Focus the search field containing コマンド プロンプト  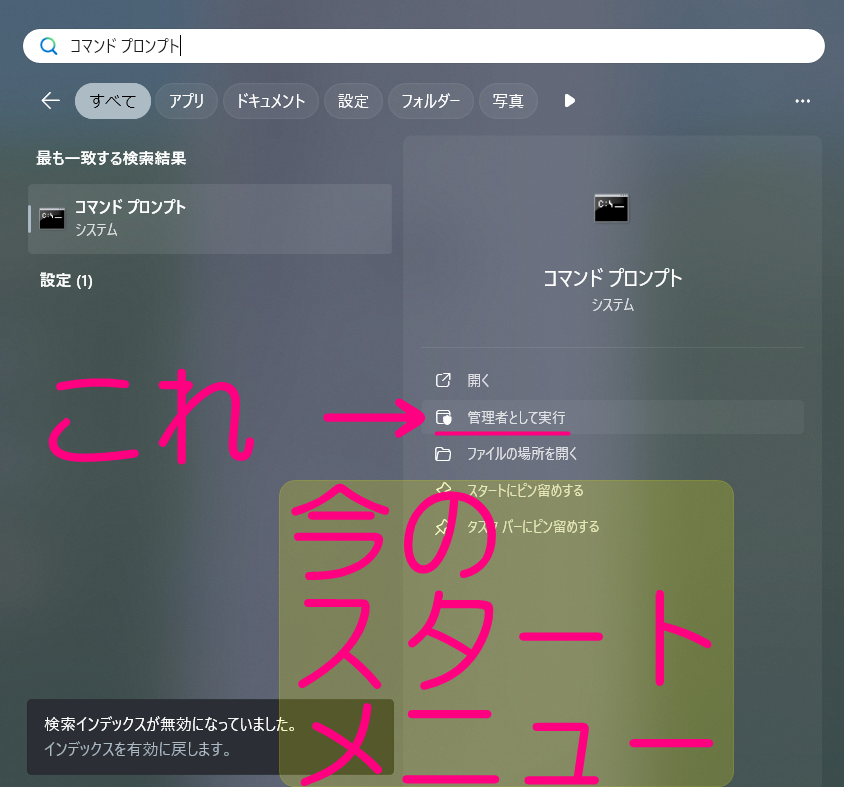(424, 46)
